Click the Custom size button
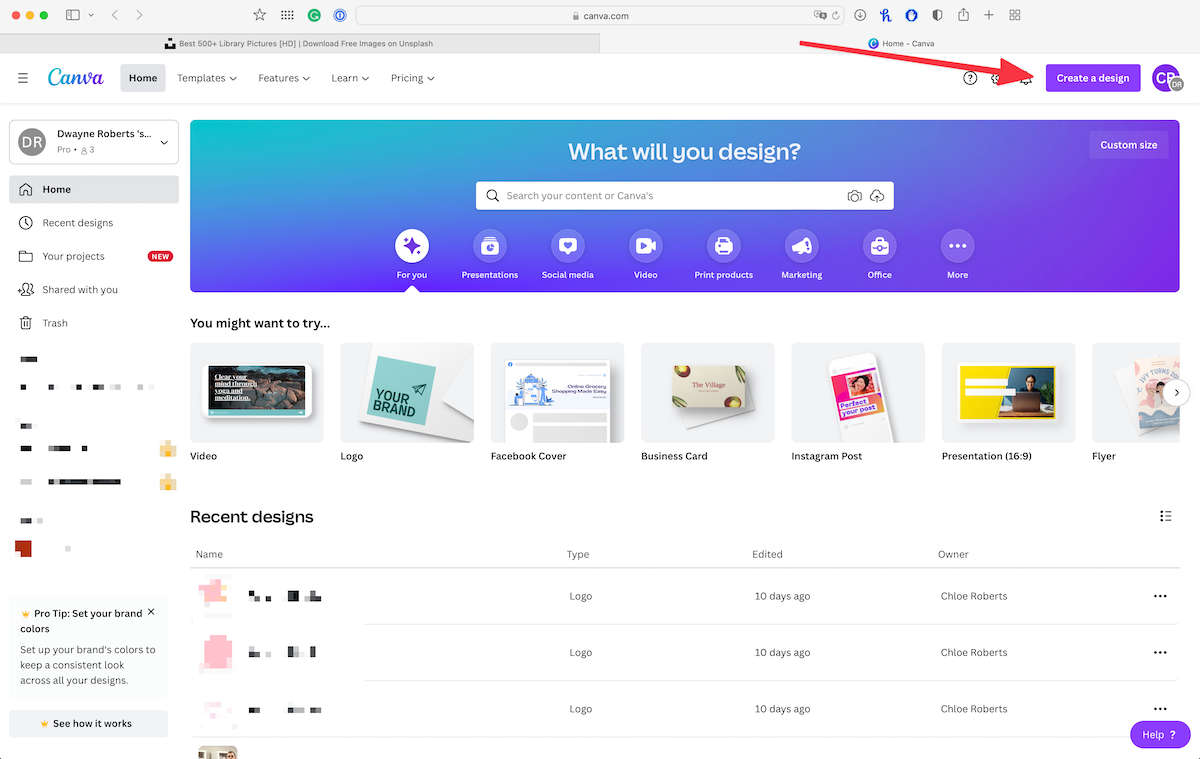 click(1128, 145)
